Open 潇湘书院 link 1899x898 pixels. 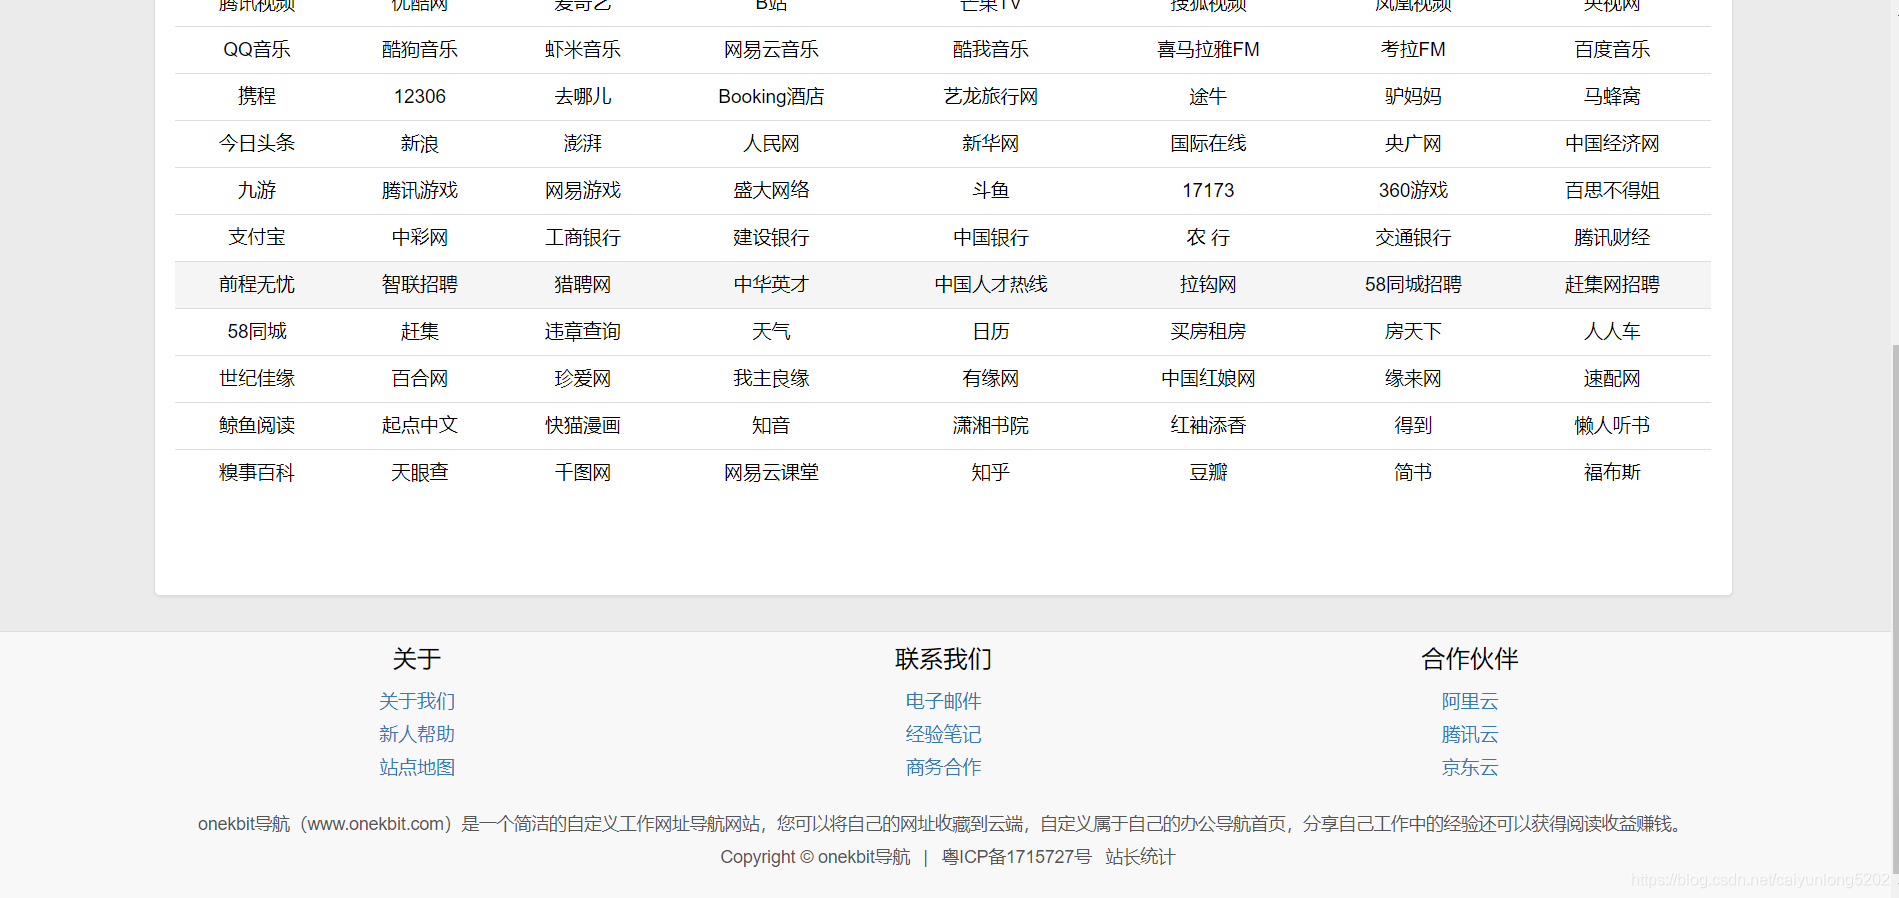991,426
